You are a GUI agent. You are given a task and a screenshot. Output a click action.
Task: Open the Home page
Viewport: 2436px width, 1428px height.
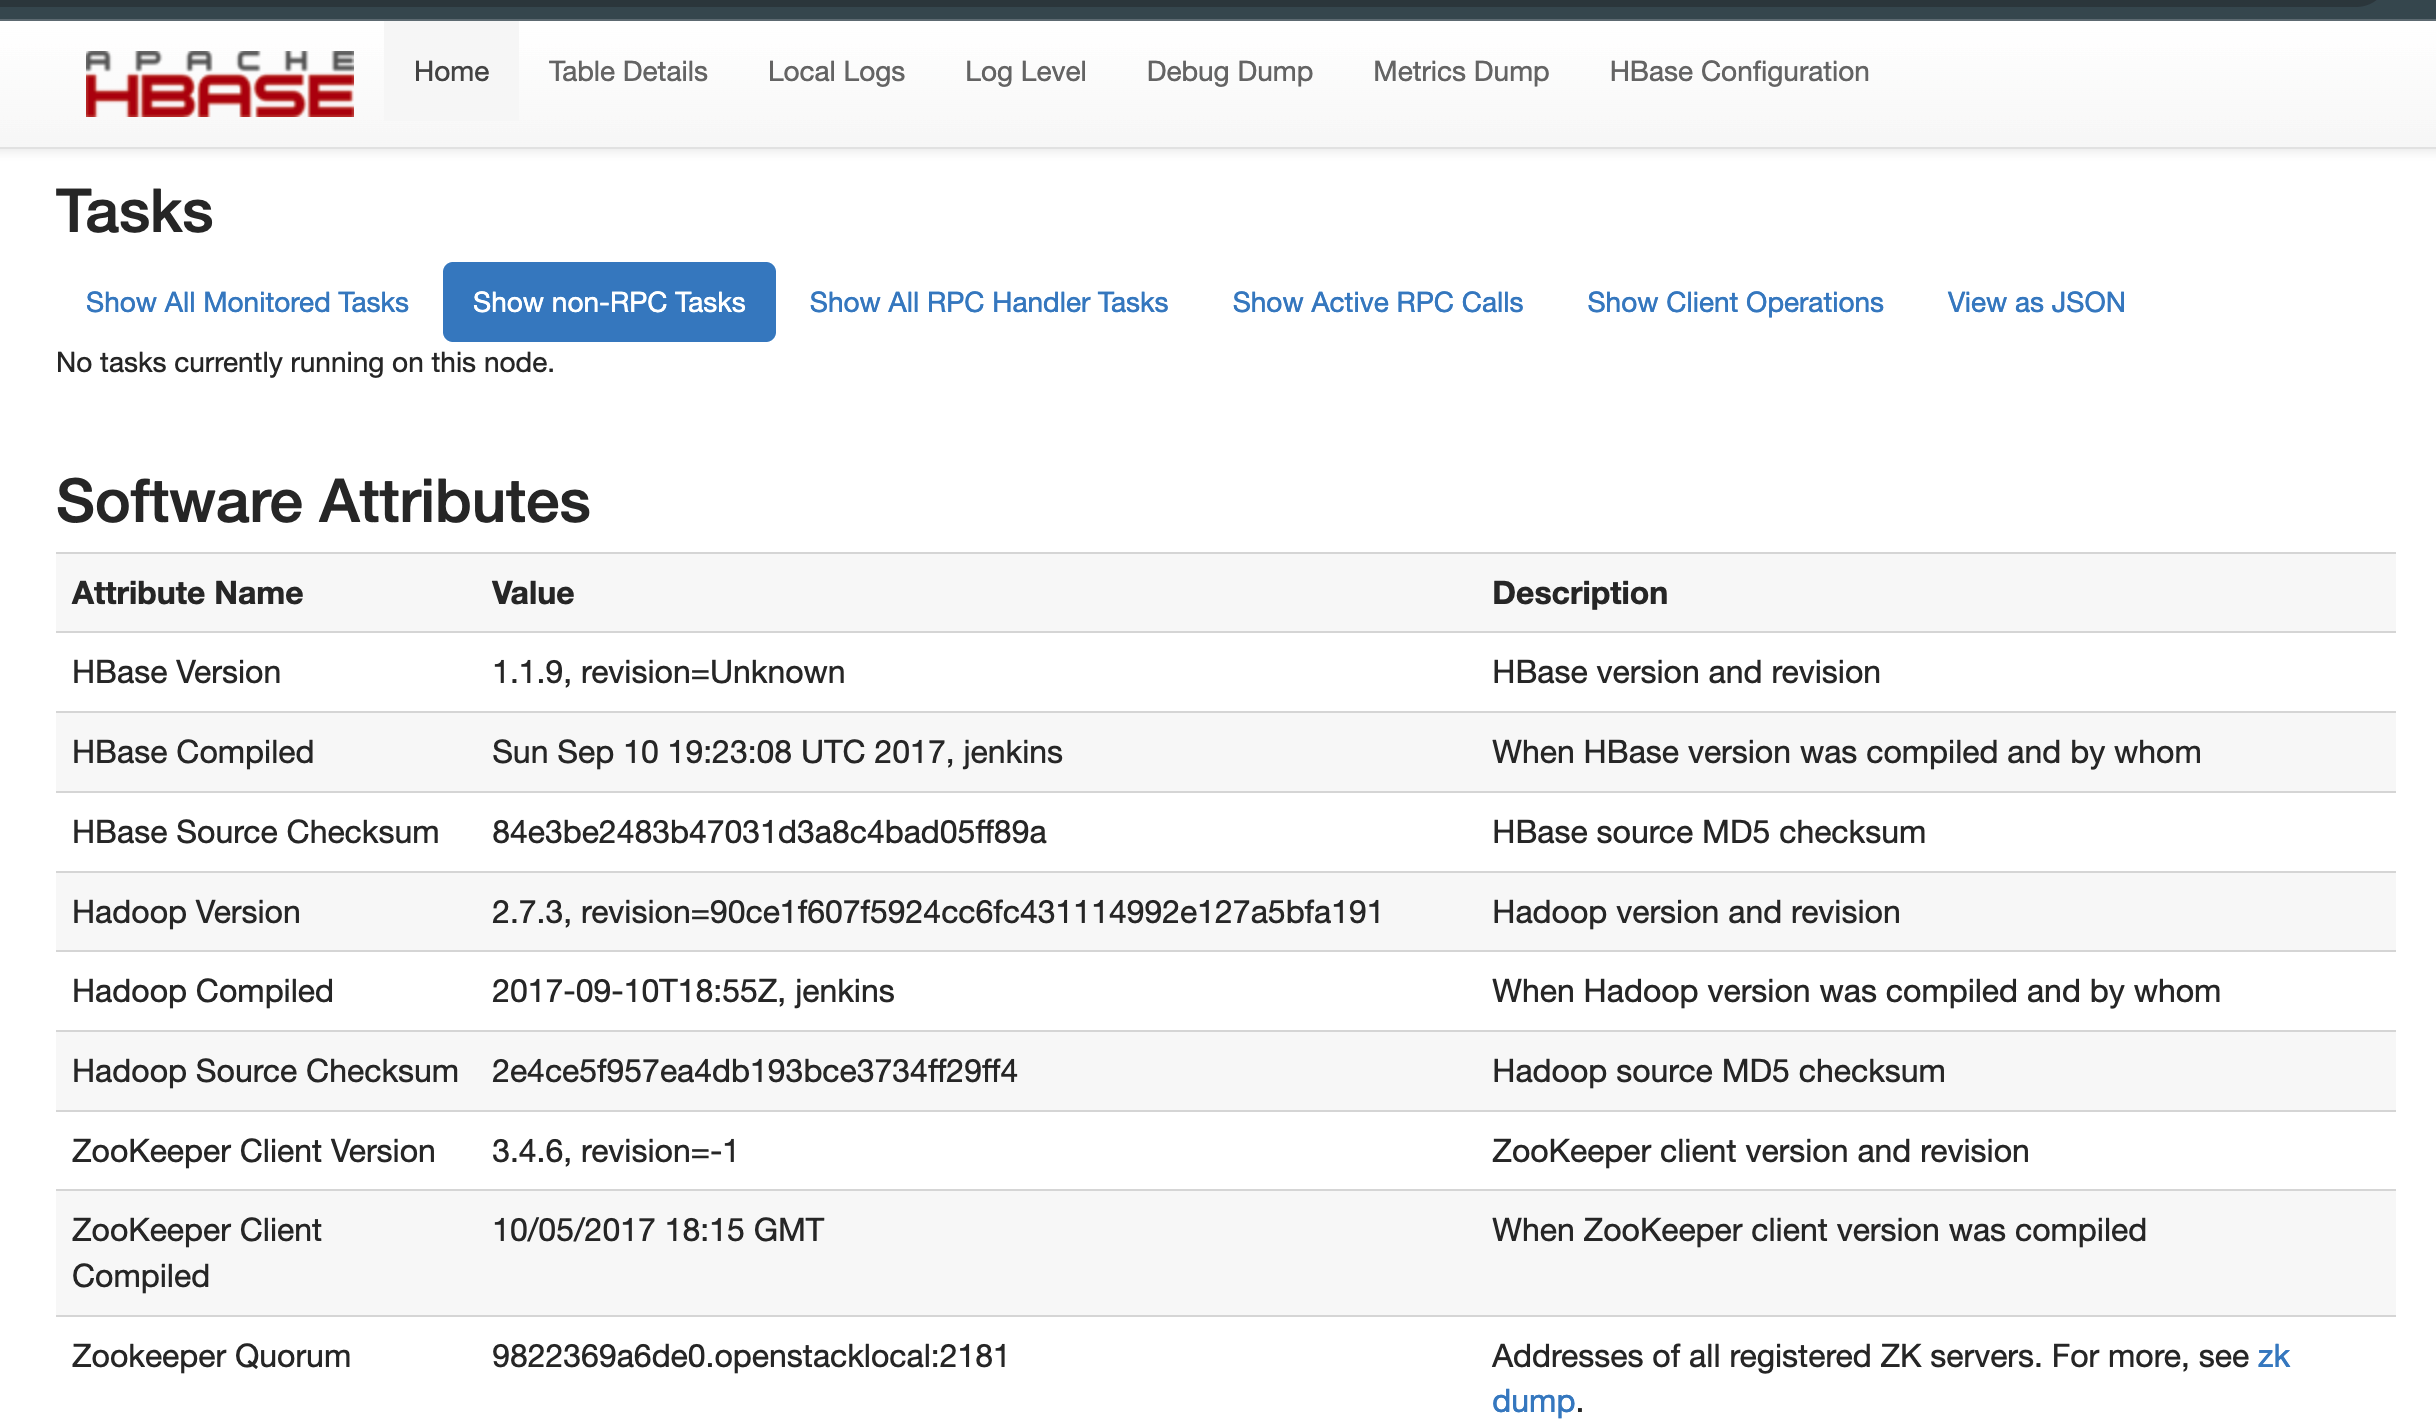(x=451, y=71)
